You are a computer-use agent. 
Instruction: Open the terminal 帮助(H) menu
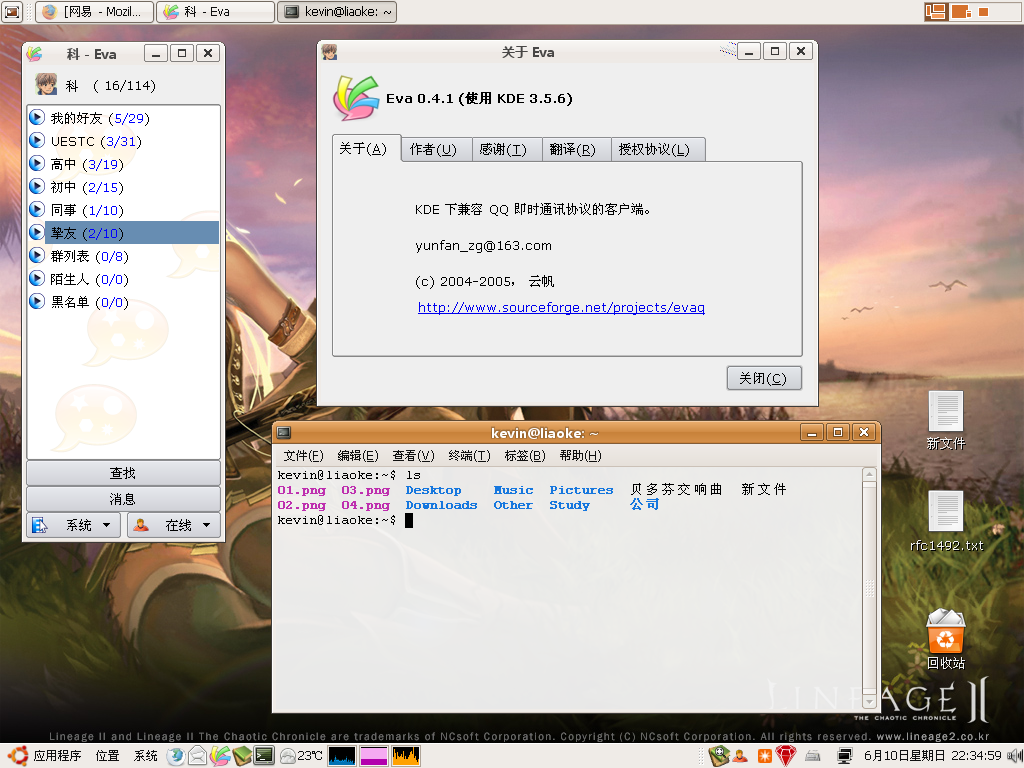click(581, 455)
